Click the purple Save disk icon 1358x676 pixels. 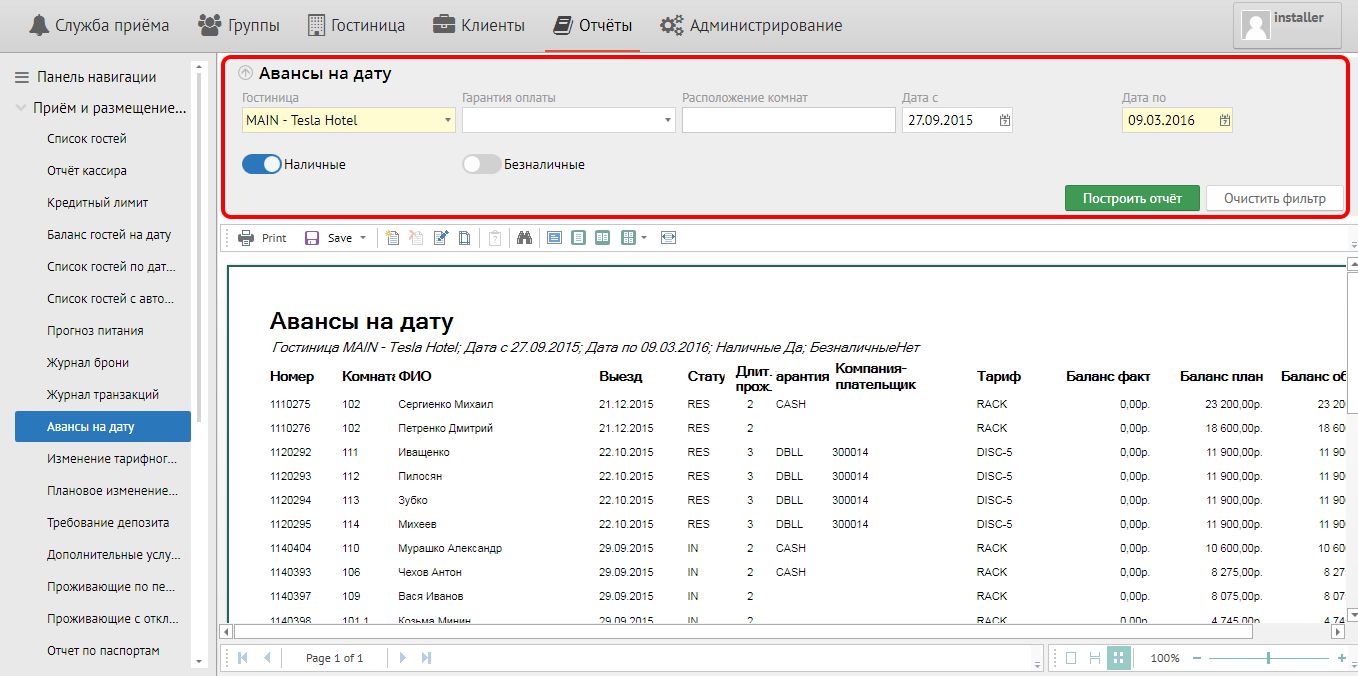(x=312, y=238)
